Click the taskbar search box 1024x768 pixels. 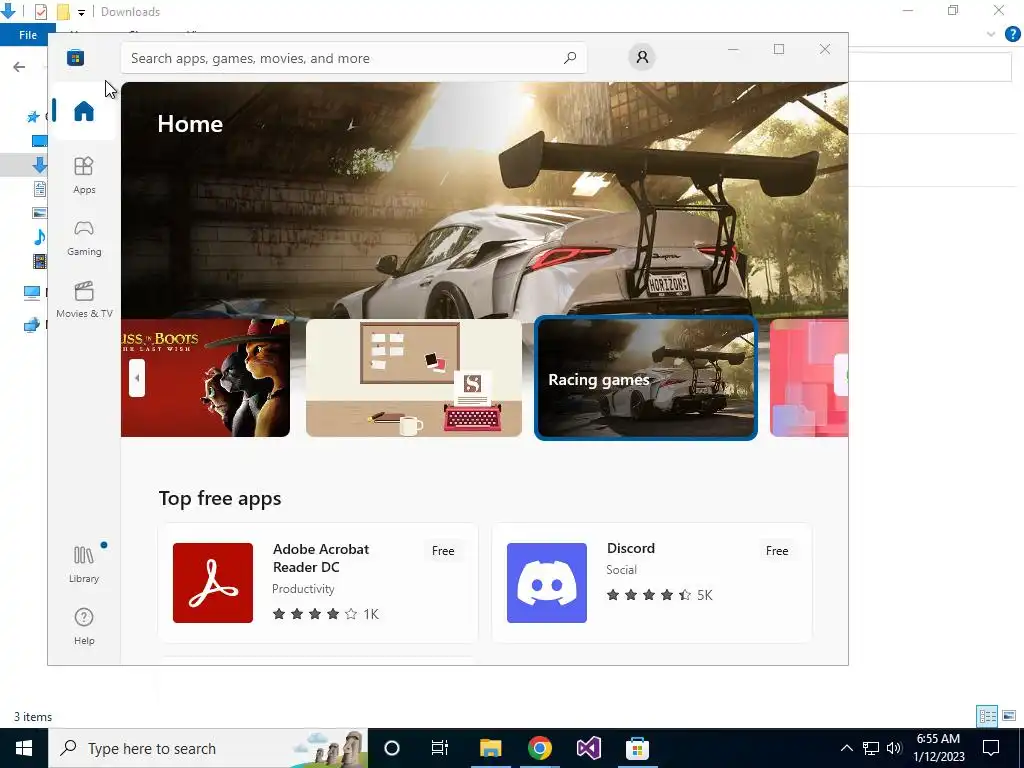[208, 748]
